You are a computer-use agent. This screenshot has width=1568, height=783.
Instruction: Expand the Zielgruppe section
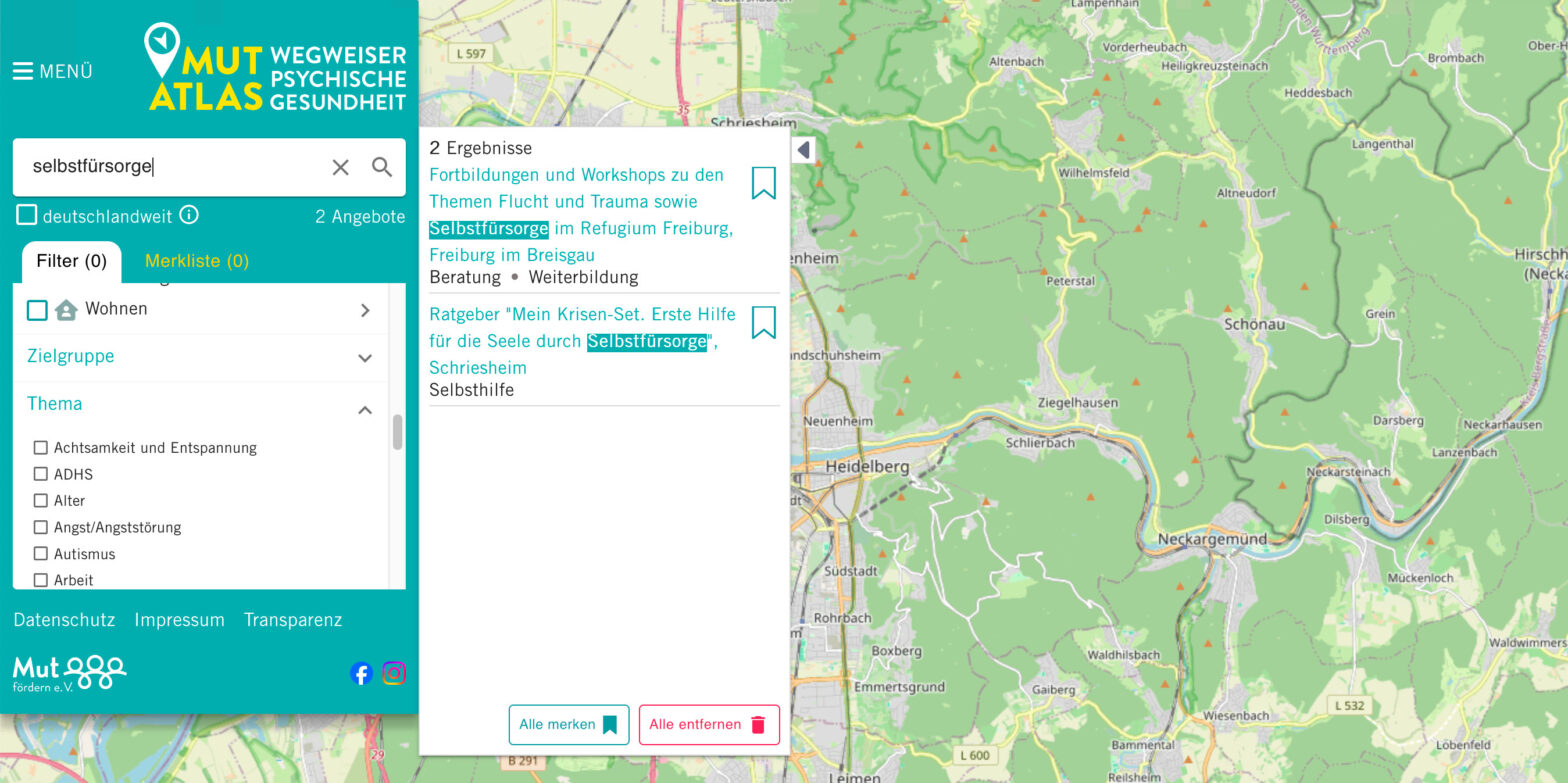(200, 357)
